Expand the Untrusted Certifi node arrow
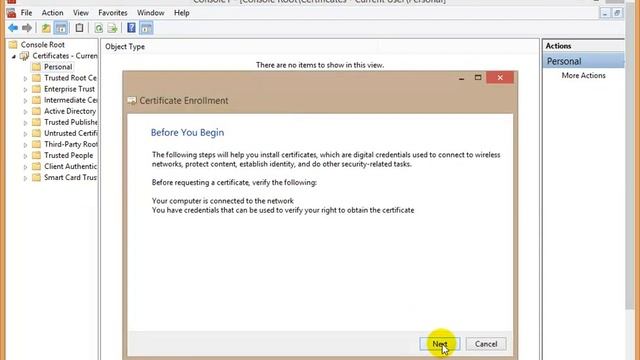 click(25, 133)
